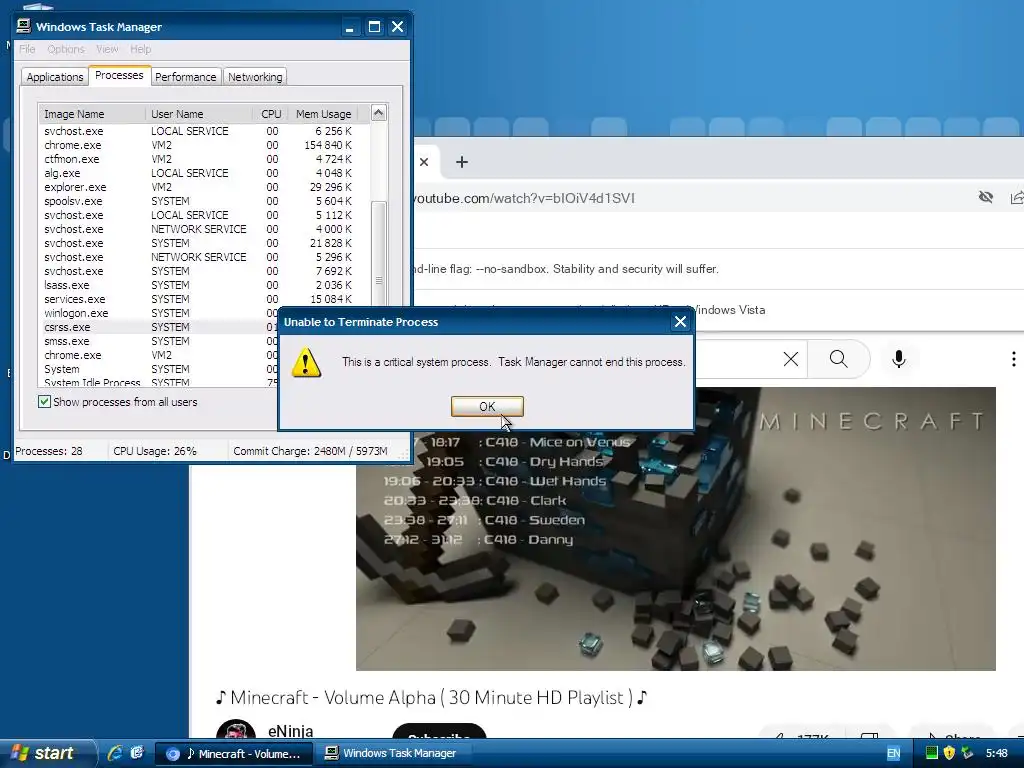Switch to Minecraft - Volume Chrome taskbar button
1024x768 pixels.
(233, 754)
